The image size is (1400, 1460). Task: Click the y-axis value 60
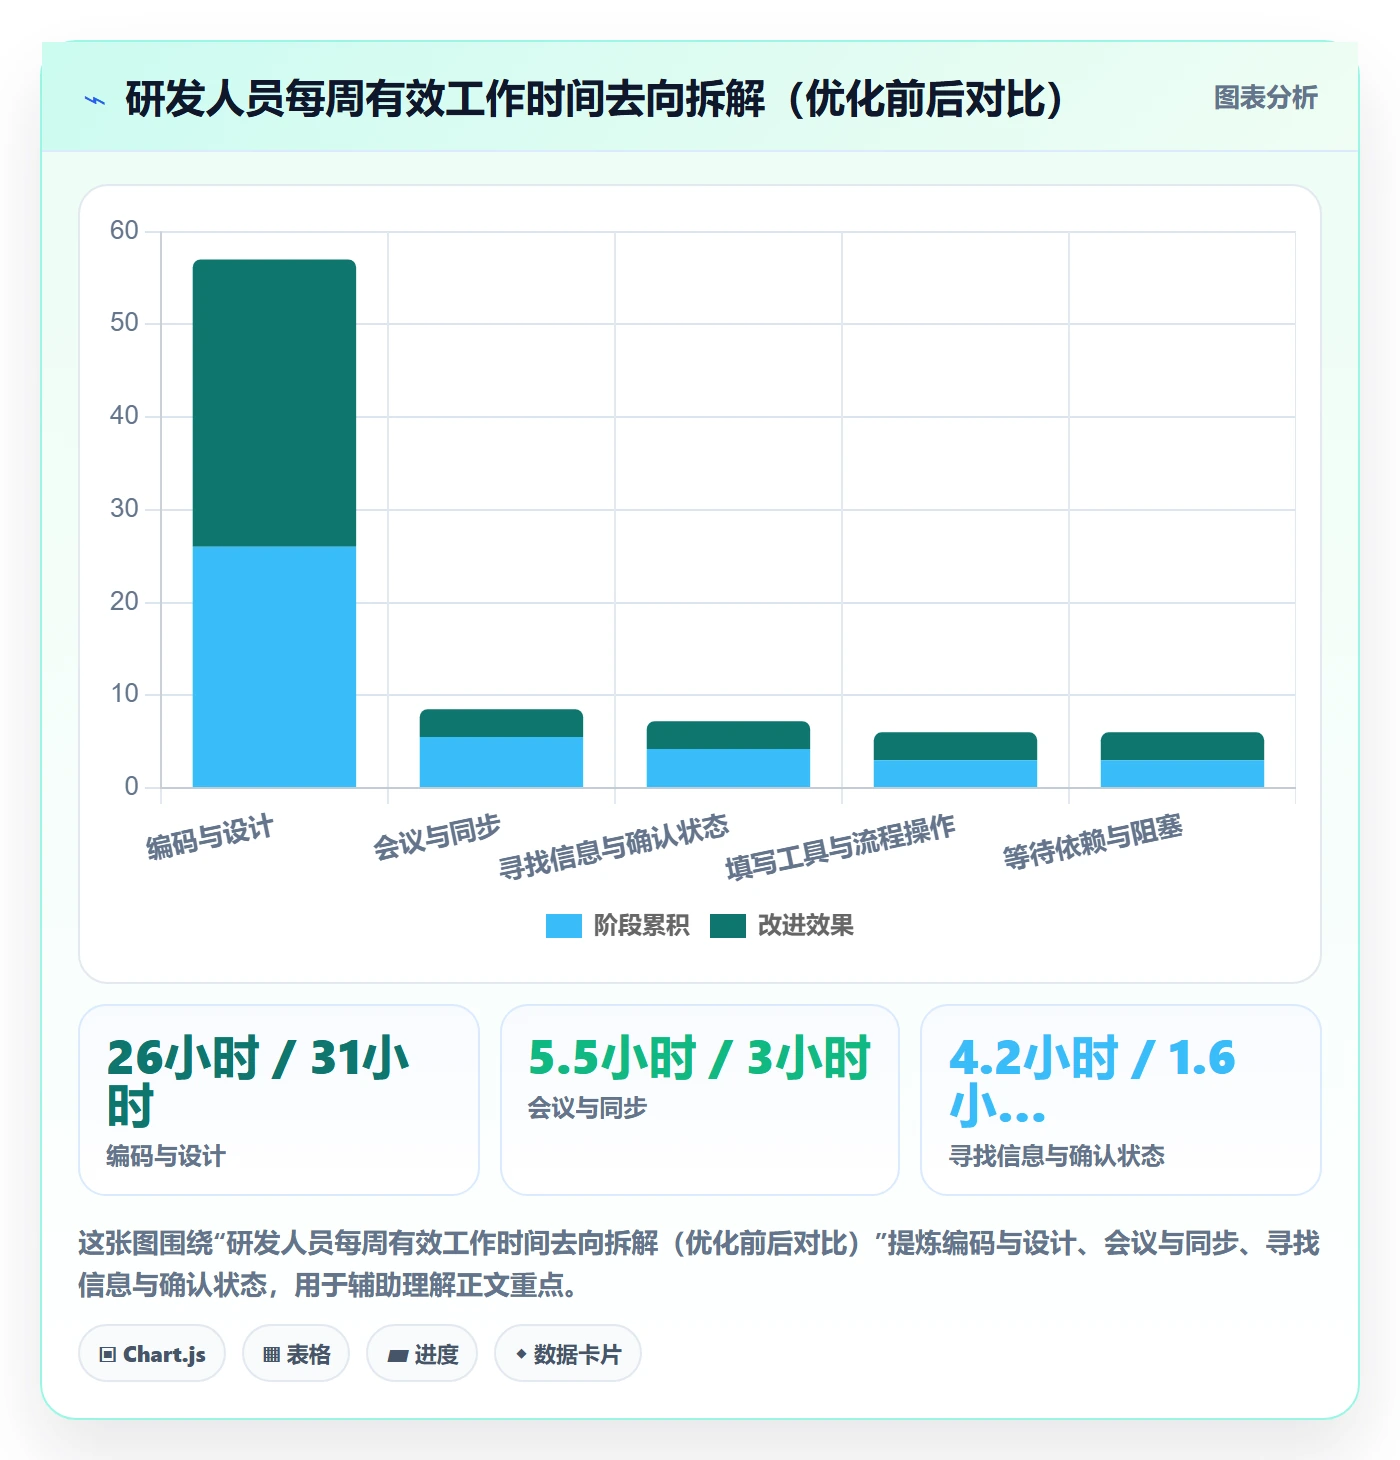coord(124,231)
